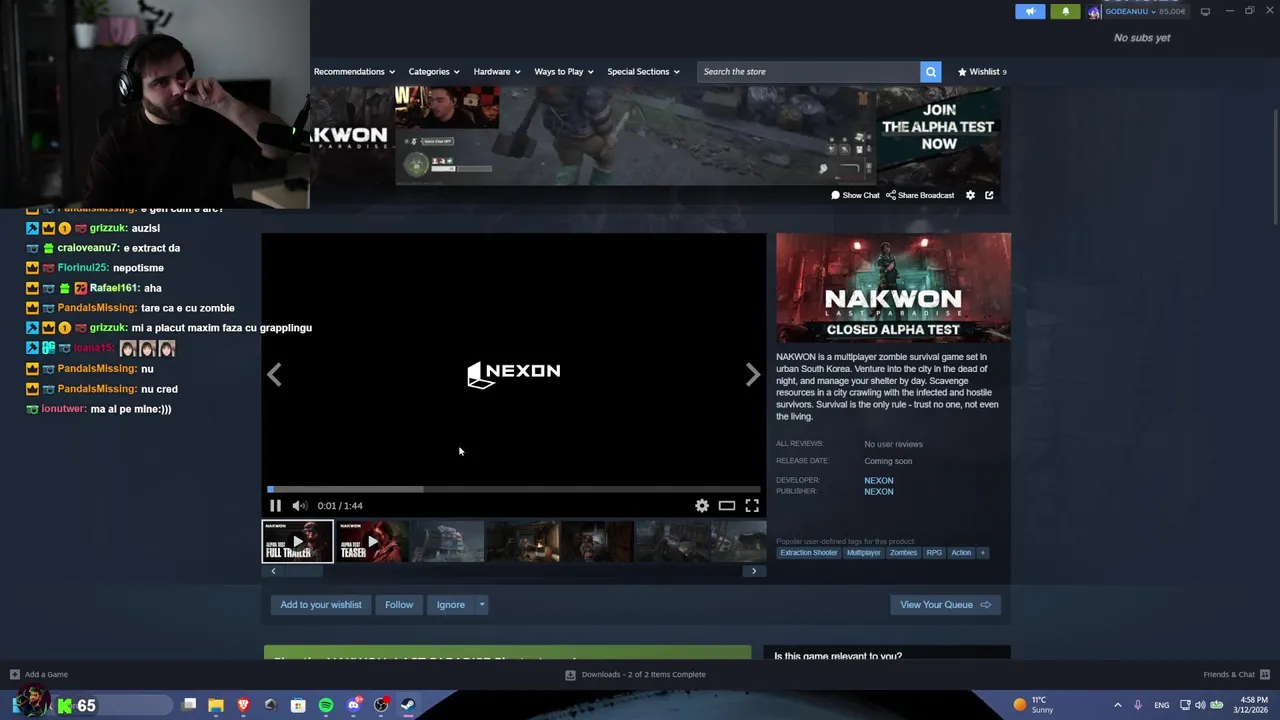Expand the Ignore options dropdown arrow
1280x720 pixels.
[481, 605]
